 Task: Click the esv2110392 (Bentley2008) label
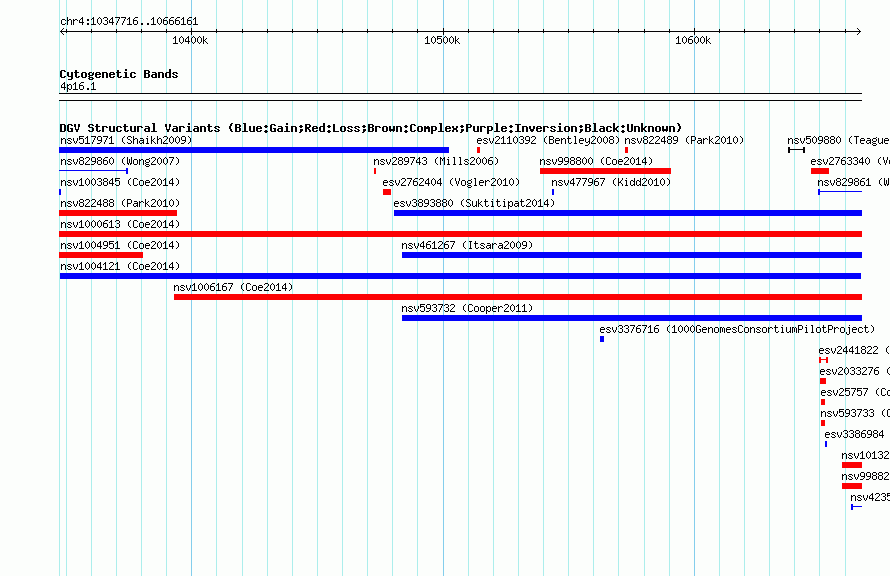pos(548,140)
